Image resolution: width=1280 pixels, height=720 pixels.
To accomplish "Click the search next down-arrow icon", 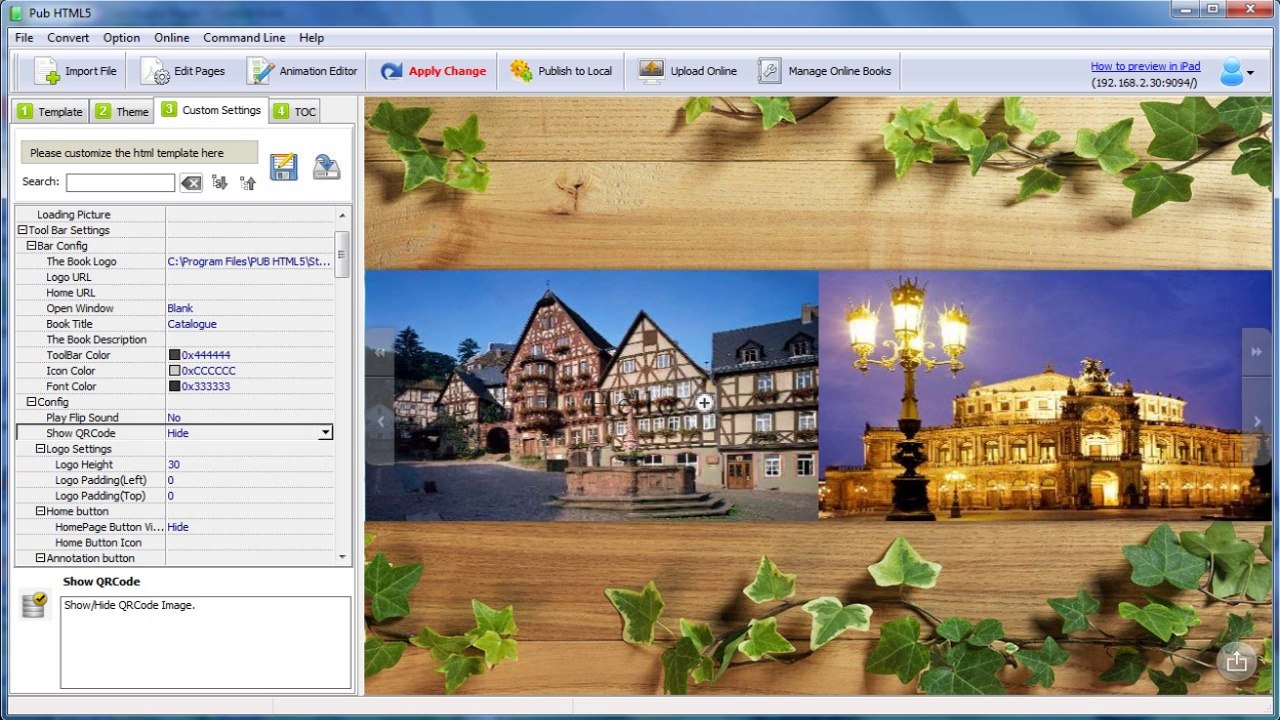I will (x=220, y=183).
